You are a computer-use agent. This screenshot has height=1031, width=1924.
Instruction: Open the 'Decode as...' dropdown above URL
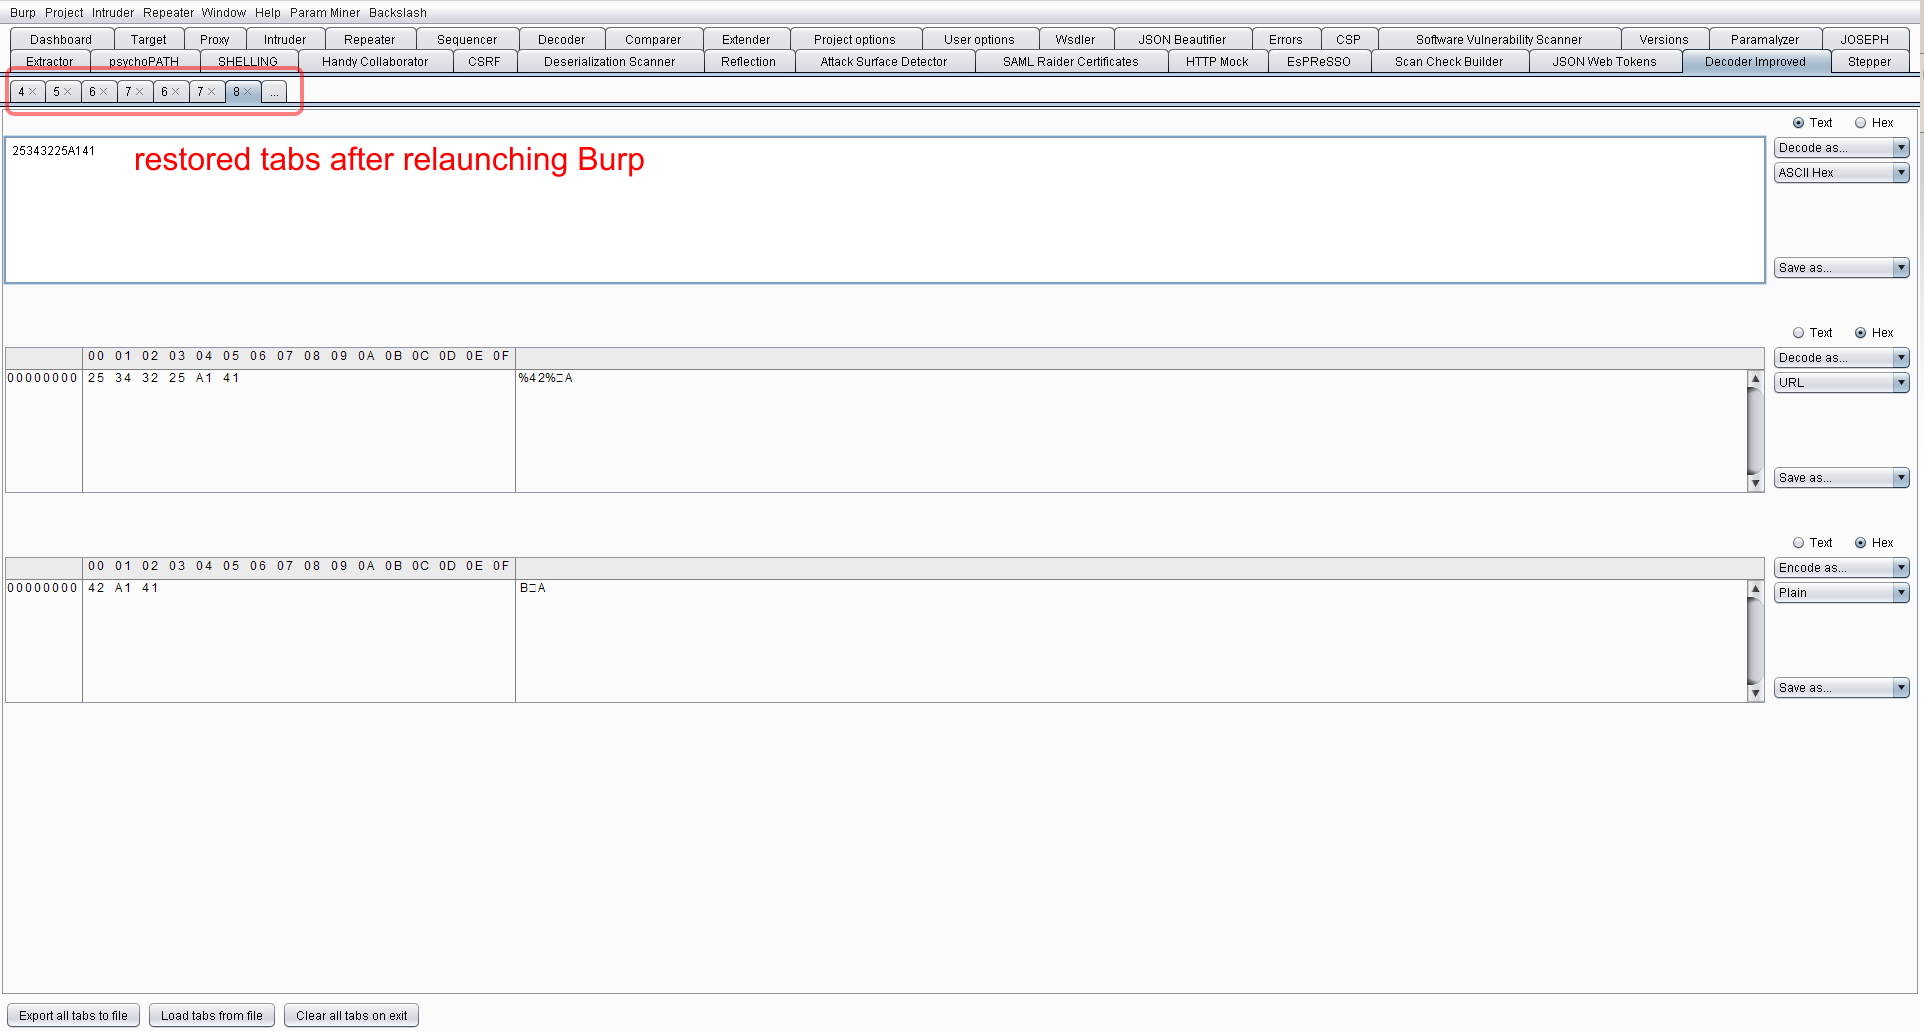pos(1842,358)
